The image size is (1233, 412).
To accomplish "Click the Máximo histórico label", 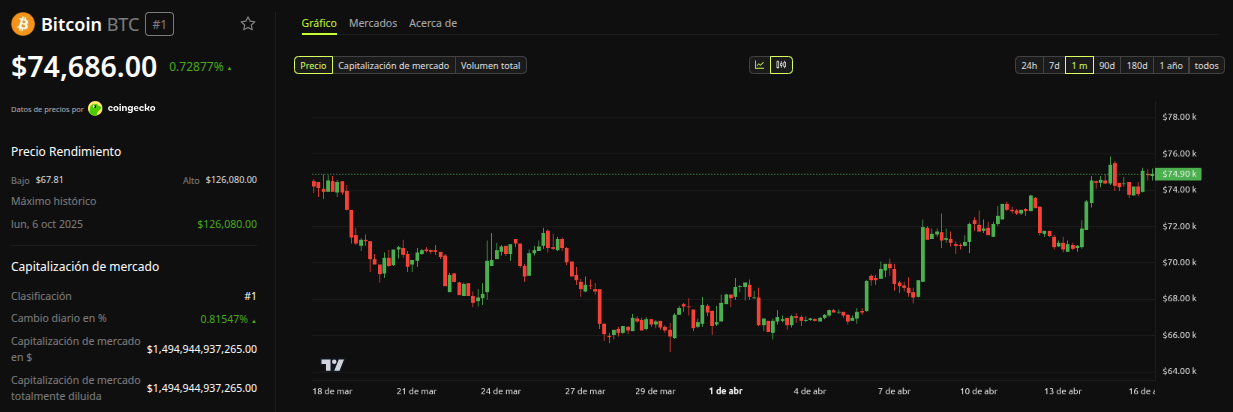I will point(54,201).
